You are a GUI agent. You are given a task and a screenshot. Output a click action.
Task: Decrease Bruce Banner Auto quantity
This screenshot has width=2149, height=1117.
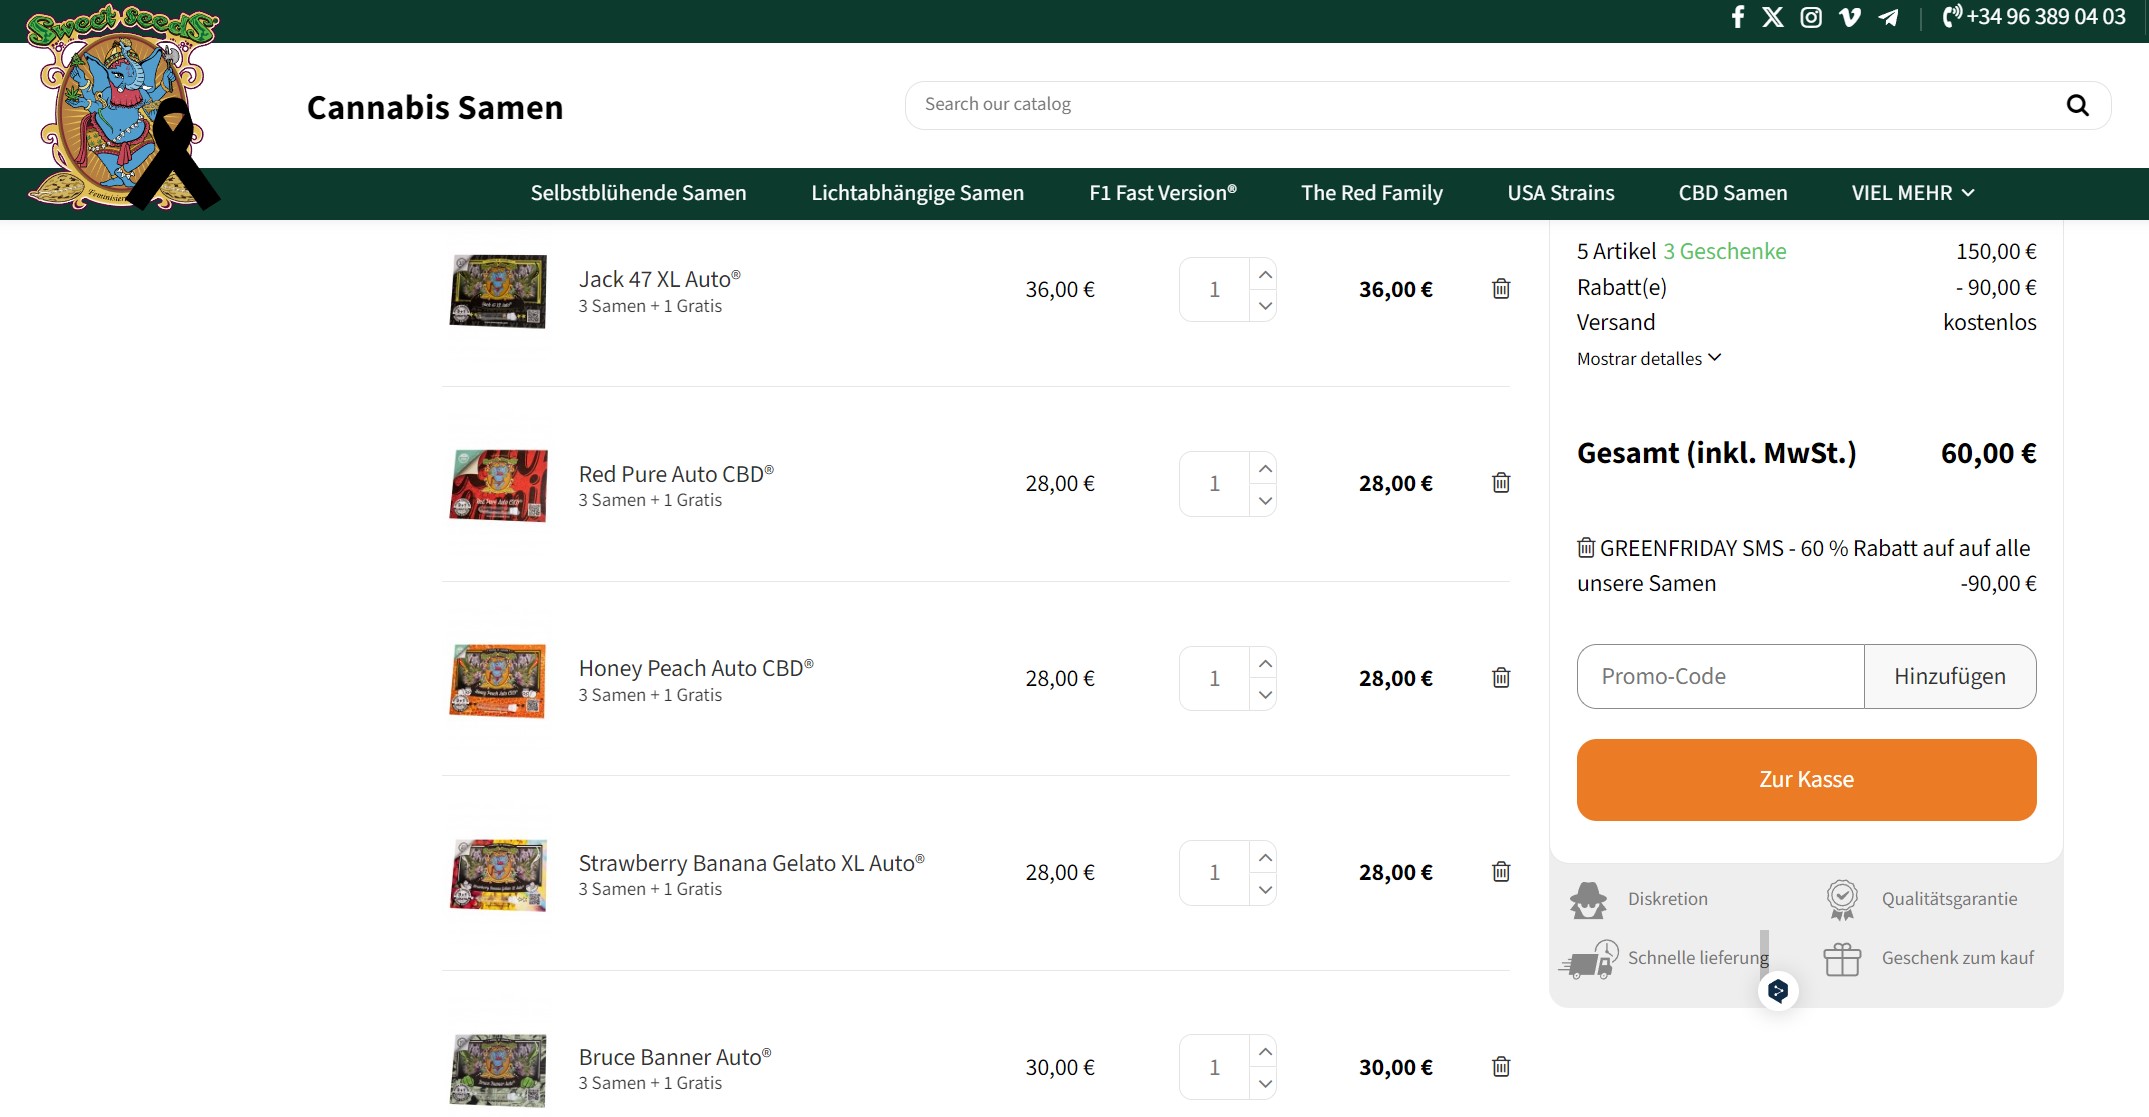(x=1265, y=1083)
